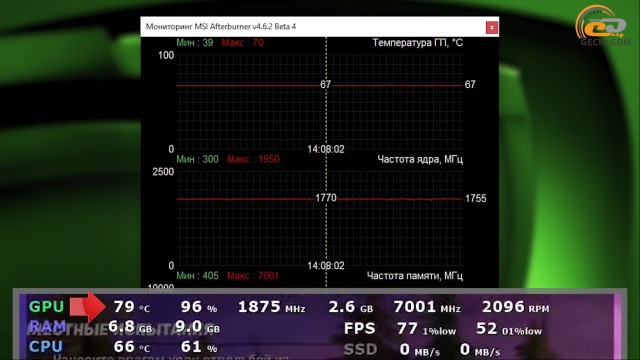Click the 1770 marker value on core clock graph

click(326, 198)
